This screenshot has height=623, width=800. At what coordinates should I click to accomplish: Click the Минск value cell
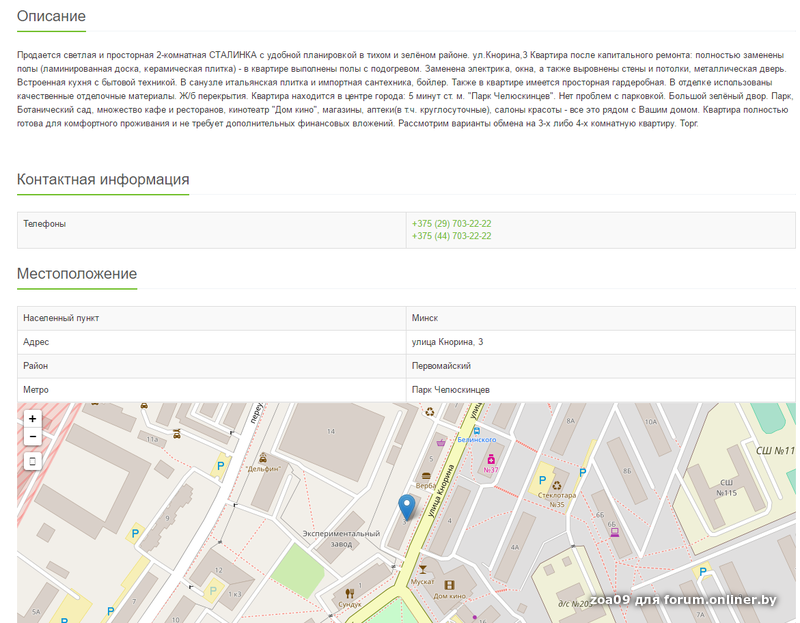pos(425,318)
